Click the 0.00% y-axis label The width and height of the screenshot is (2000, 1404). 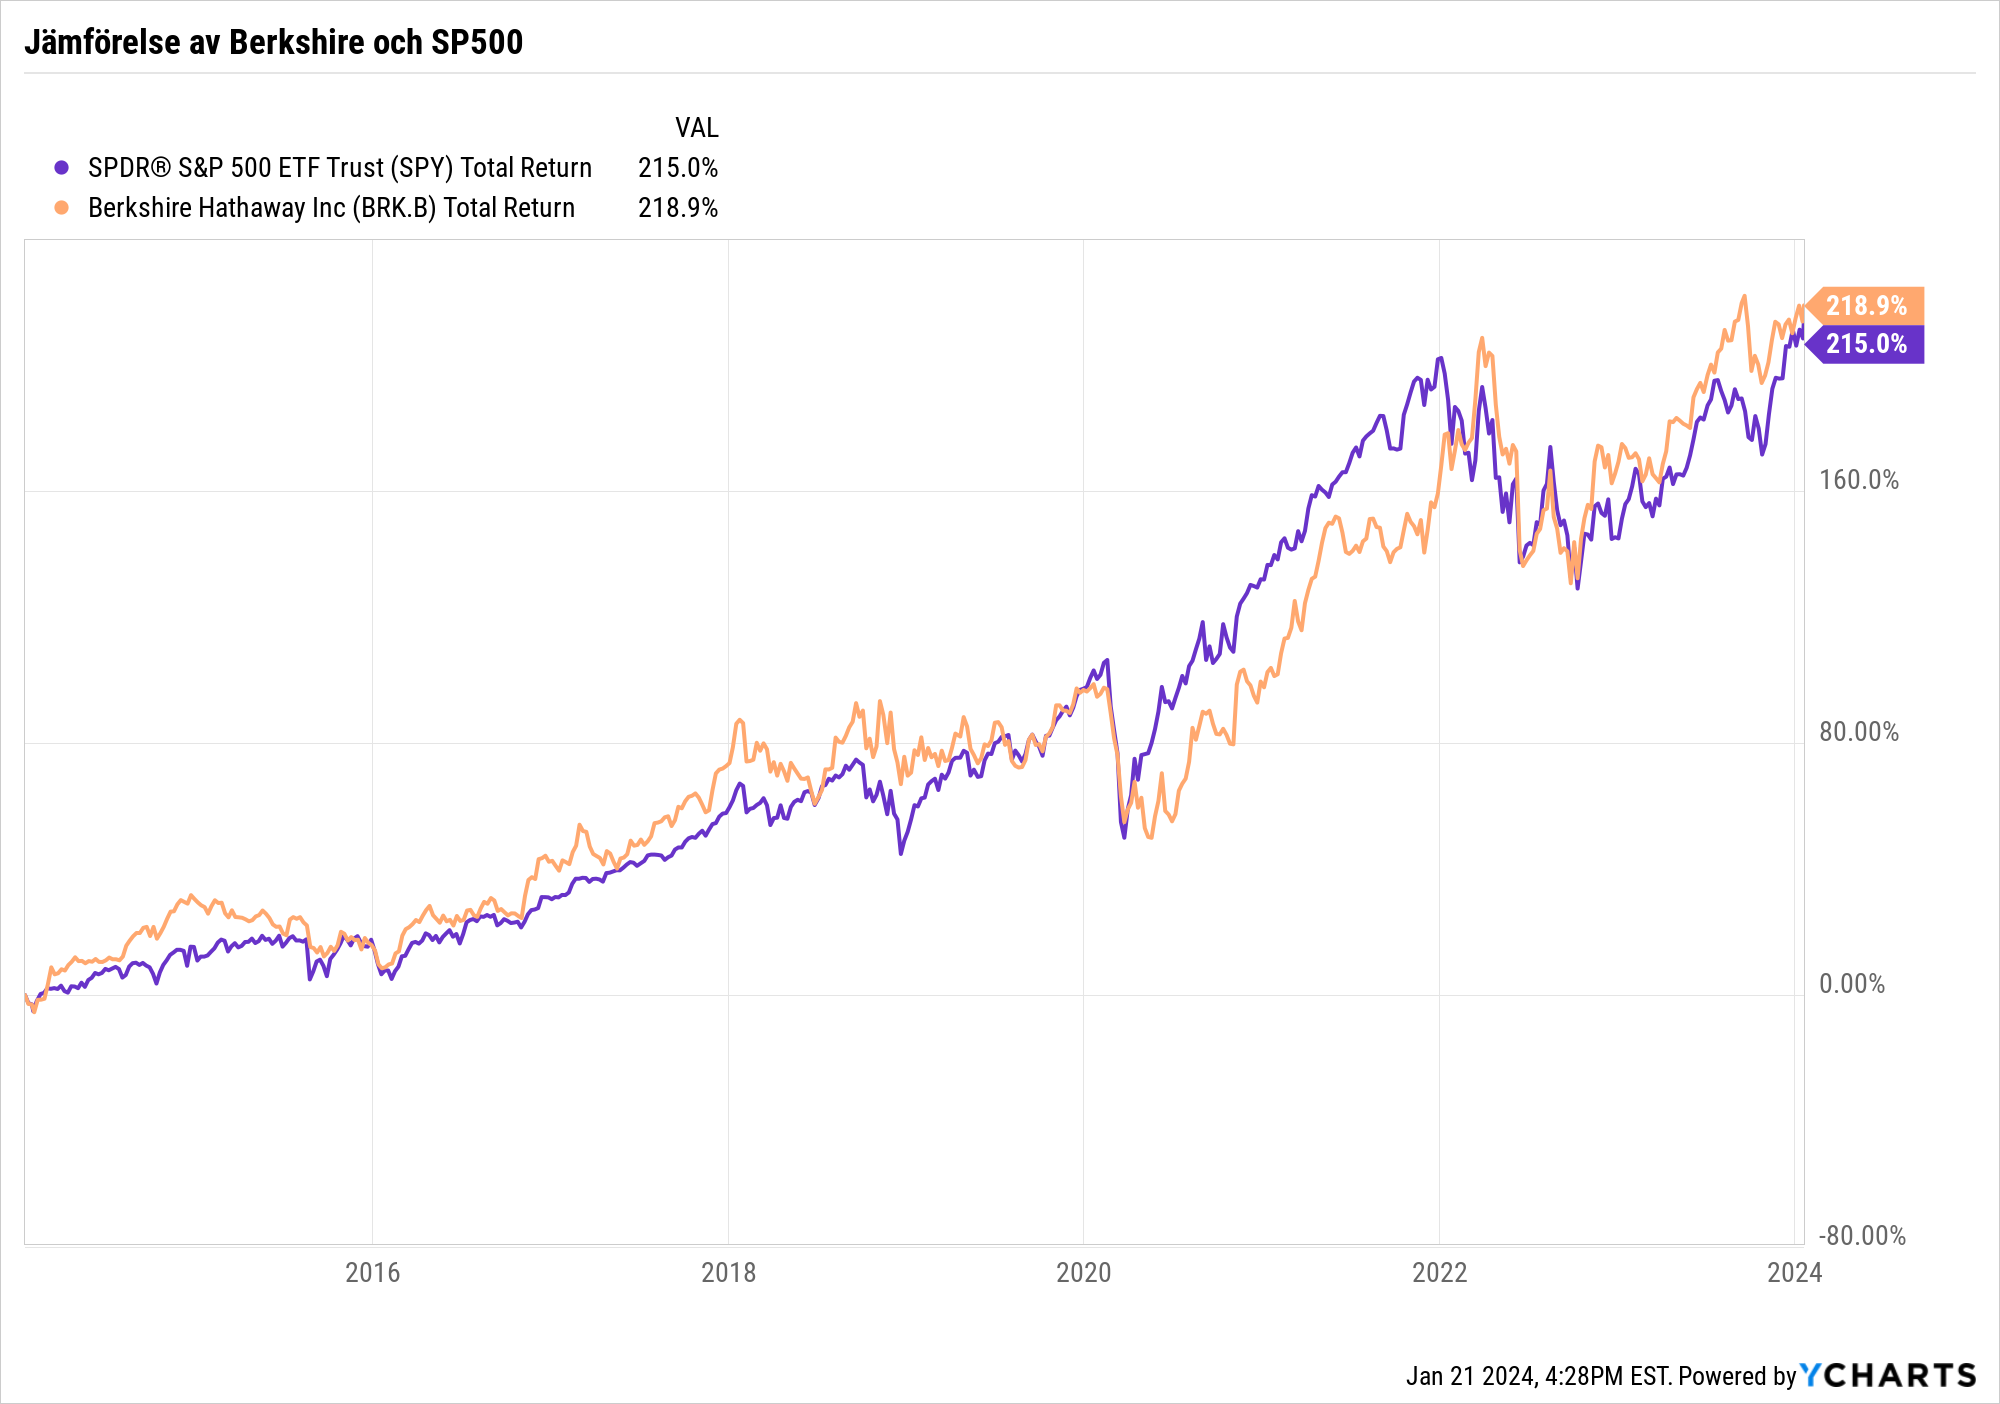[1851, 984]
